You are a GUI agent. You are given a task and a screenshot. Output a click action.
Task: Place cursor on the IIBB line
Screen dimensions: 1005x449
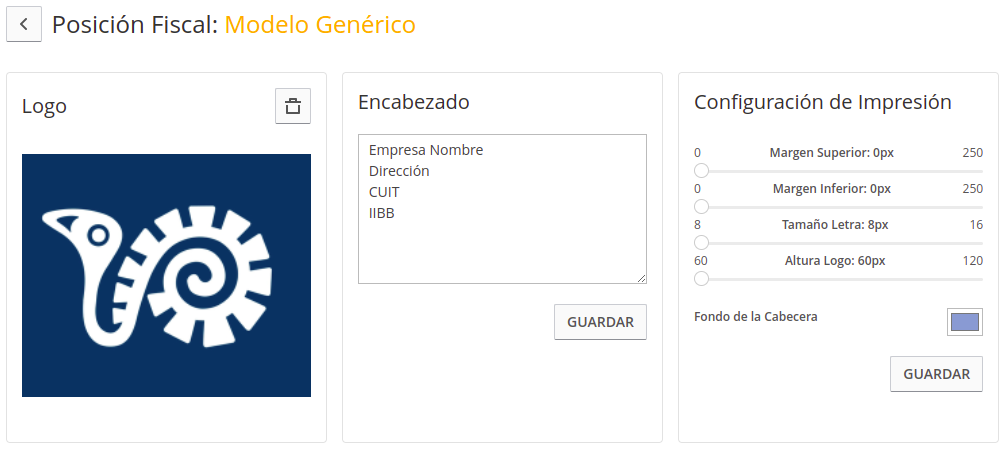tap(382, 214)
